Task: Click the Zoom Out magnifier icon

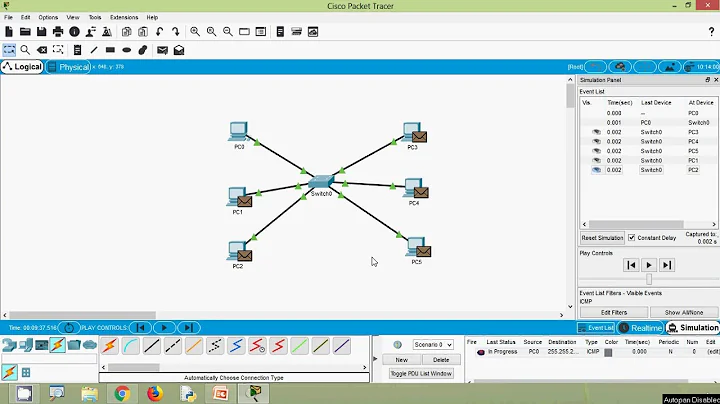Action: (228, 32)
